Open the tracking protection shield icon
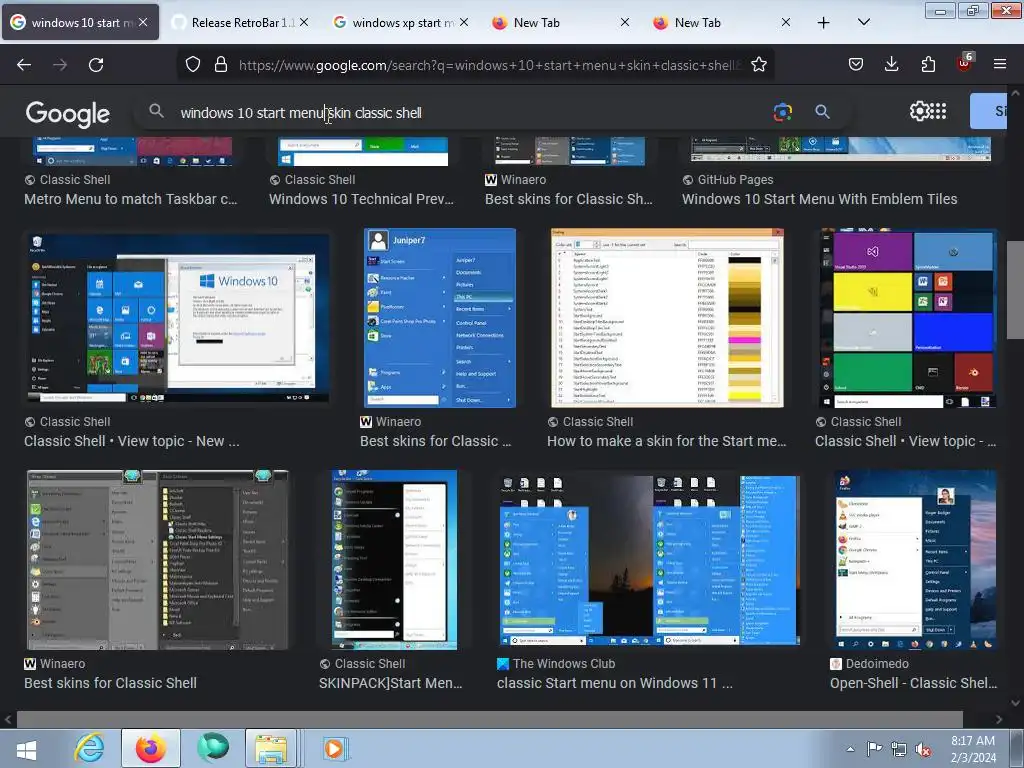 (x=193, y=65)
